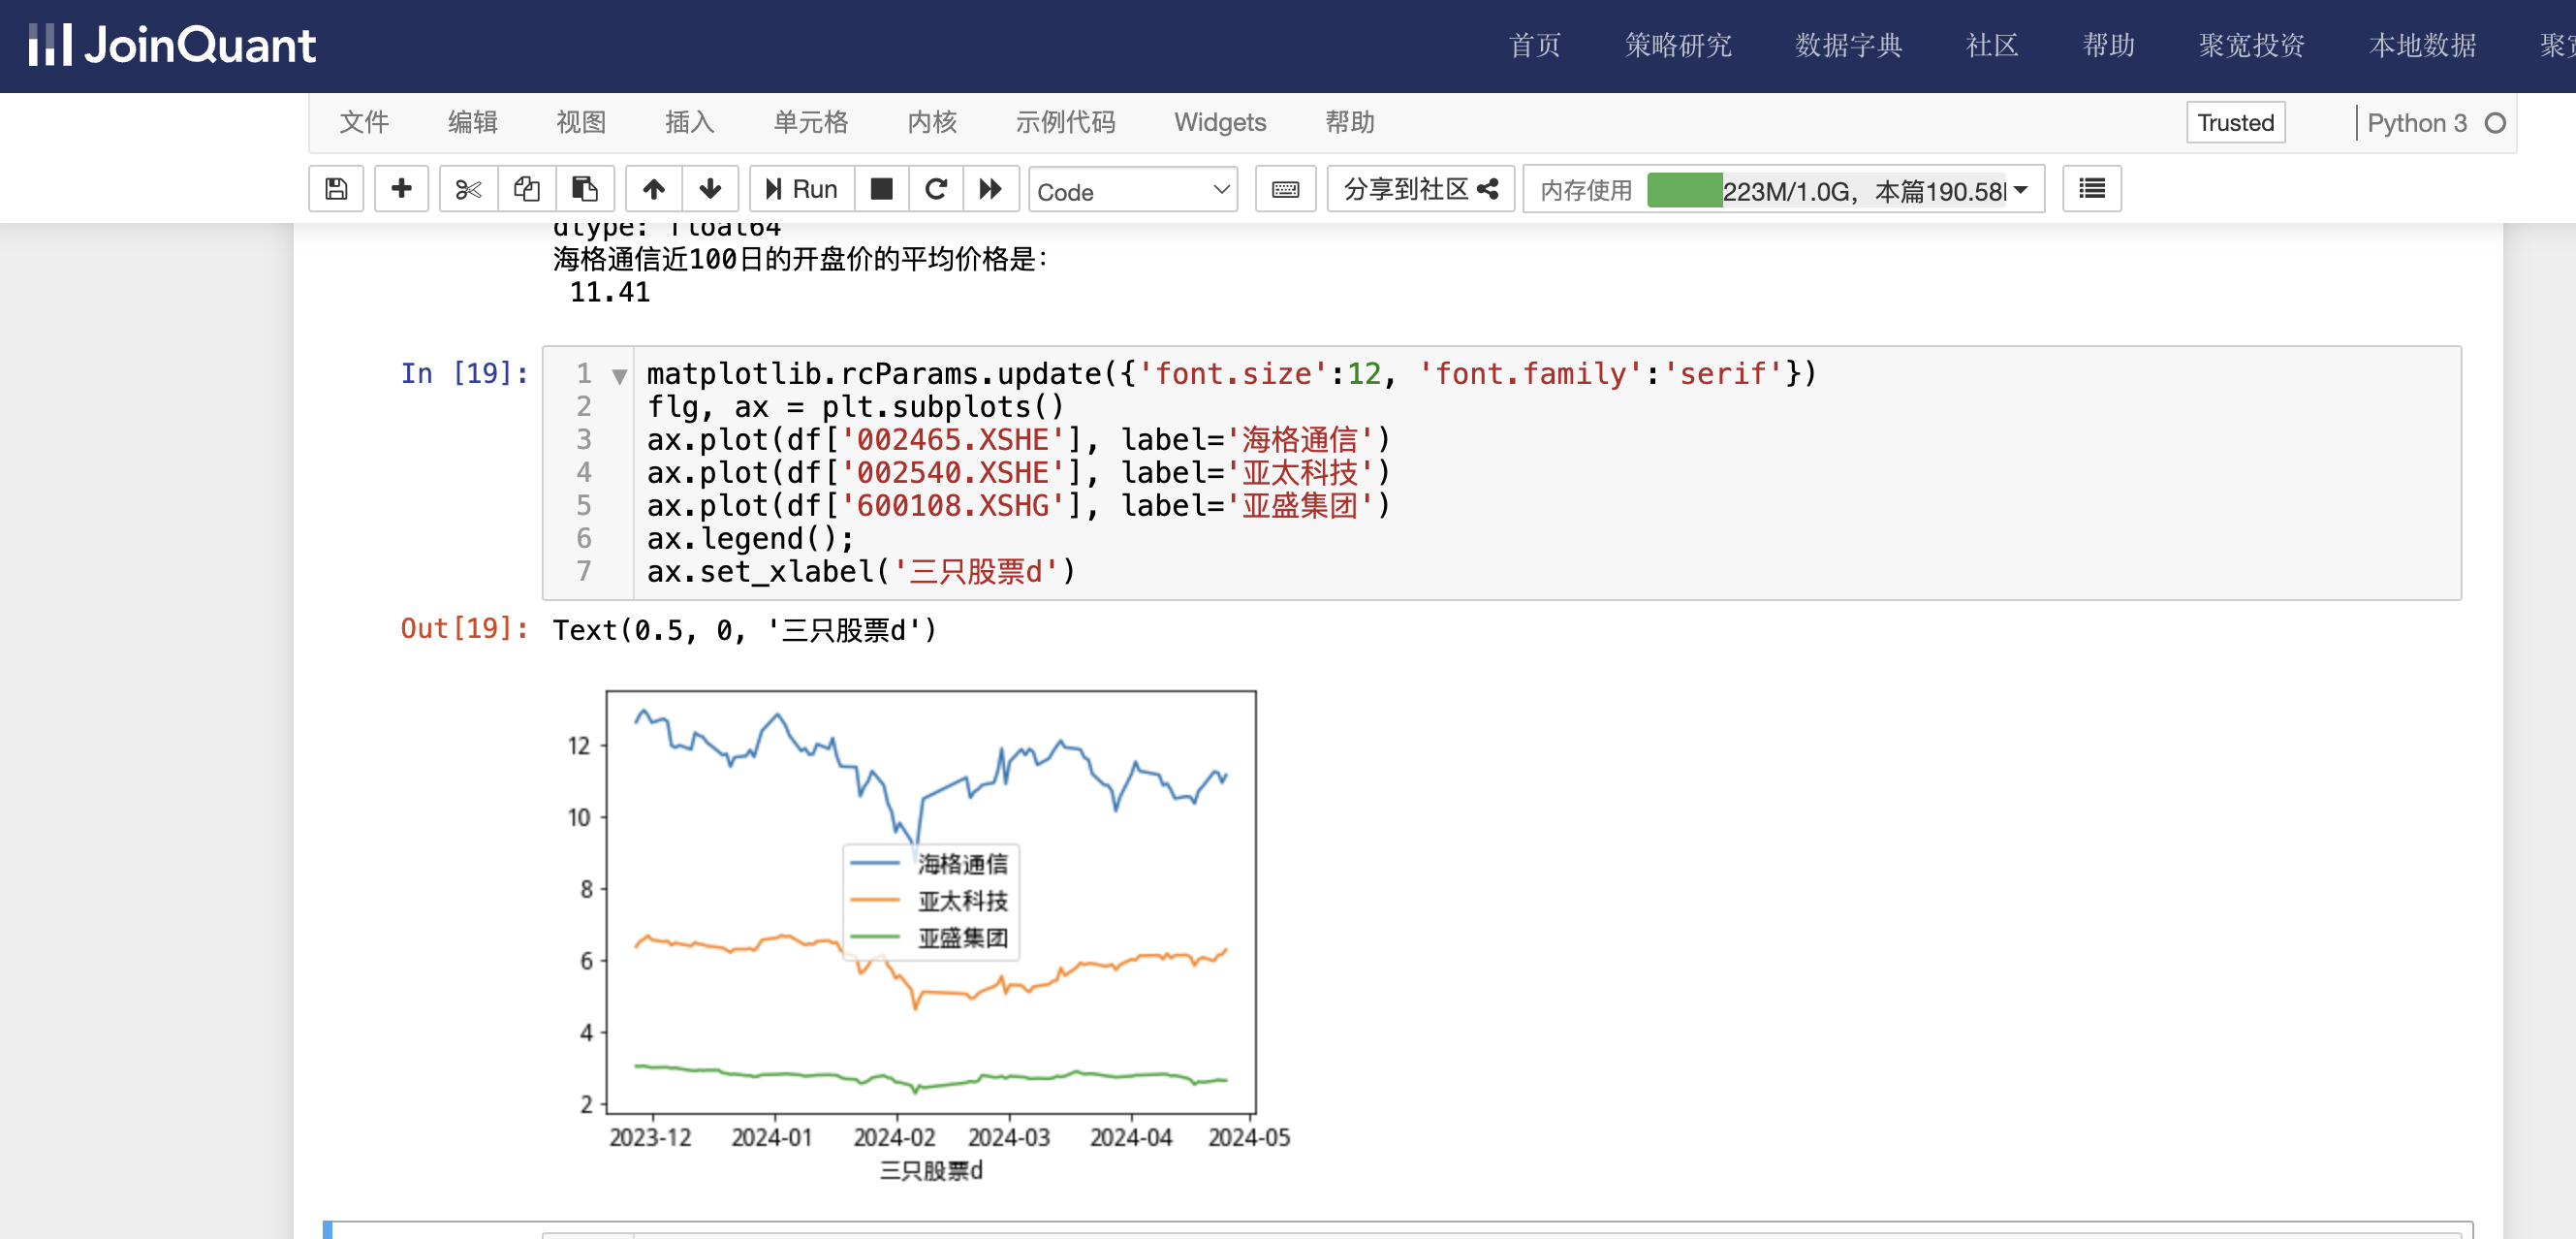The height and width of the screenshot is (1239, 2576).
Task: Open the command palette keyboard icon
Action: tap(1285, 189)
